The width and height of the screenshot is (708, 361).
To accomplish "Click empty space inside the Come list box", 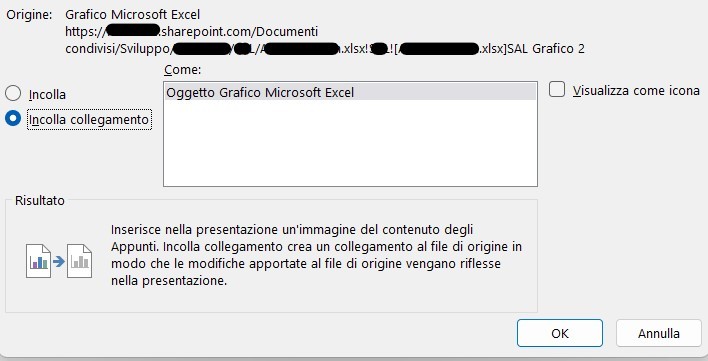I will click(x=350, y=142).
